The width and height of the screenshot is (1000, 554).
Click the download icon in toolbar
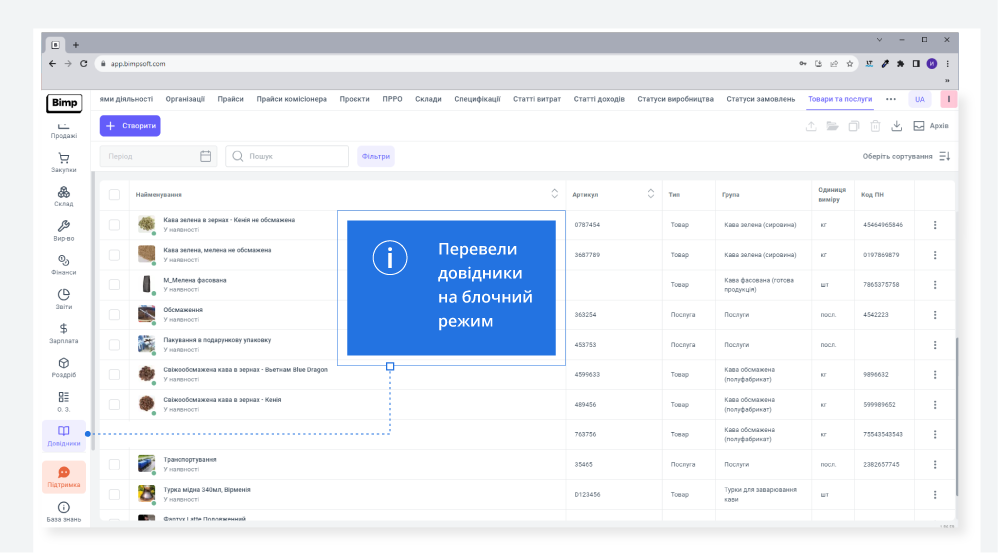click(x=897, y=126)
